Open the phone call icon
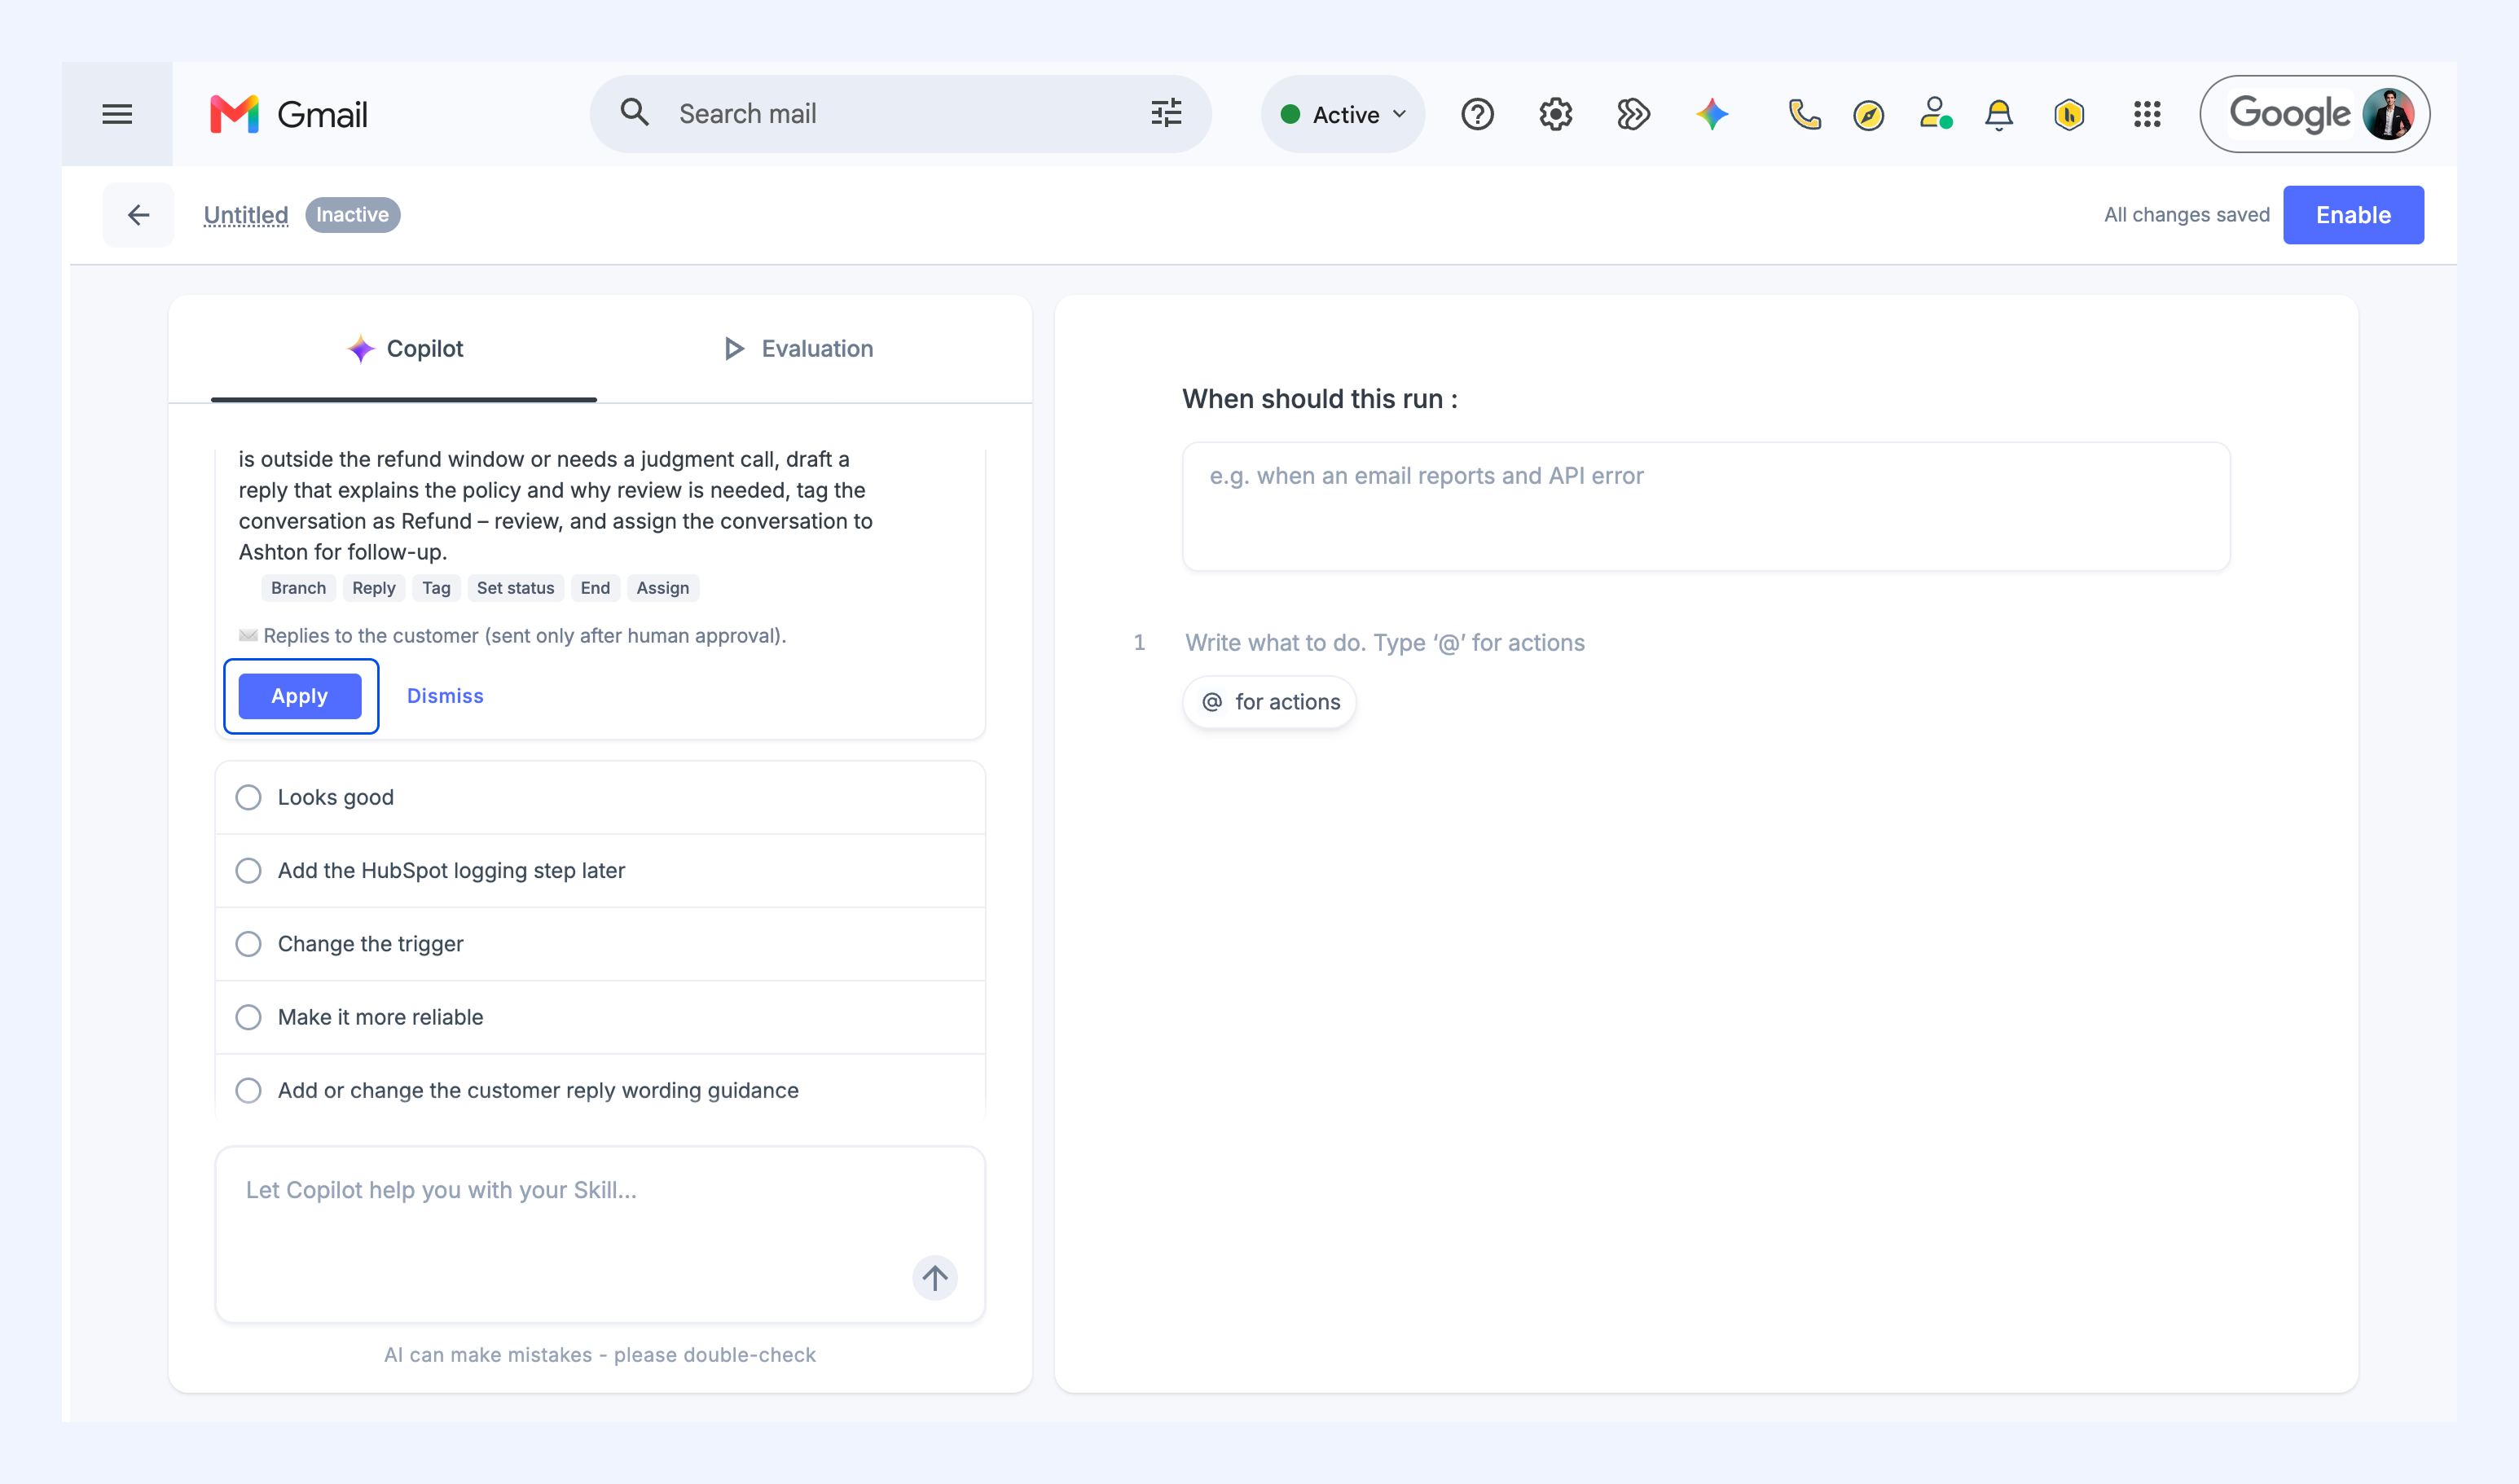This screenshot has height=1484, width=2519. coord(1804,114)
